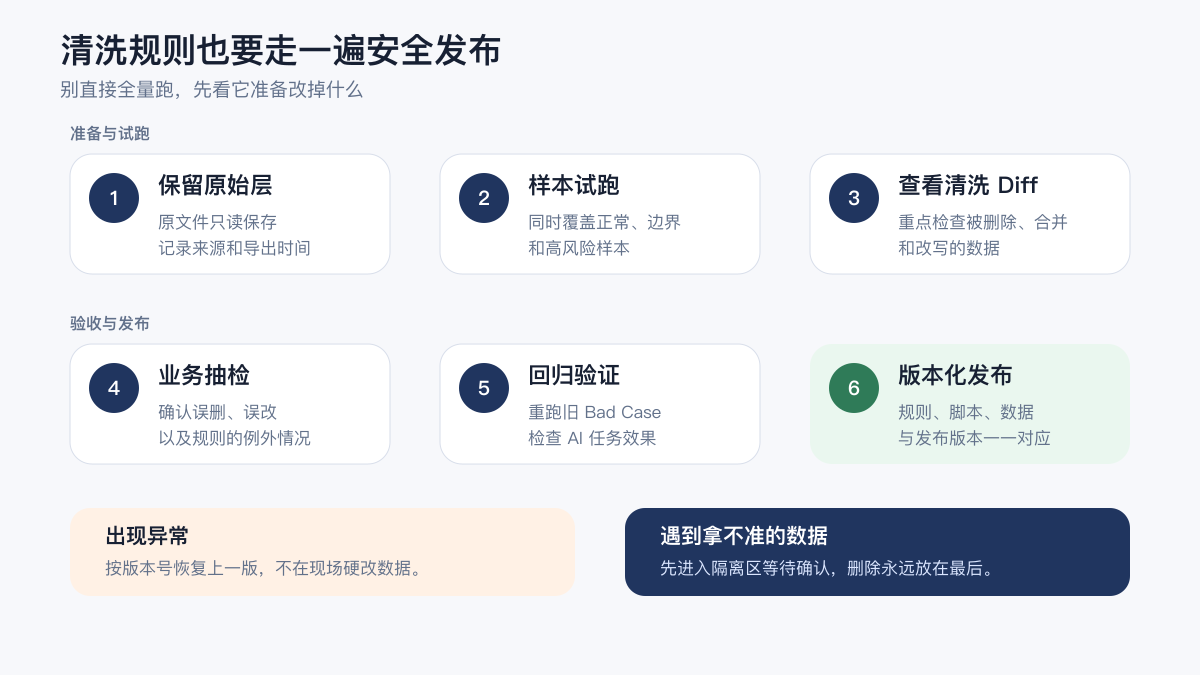Click the 准备与试跑 section label
The height and width of the screenshot is (675, 1200).
coord(110,134)
